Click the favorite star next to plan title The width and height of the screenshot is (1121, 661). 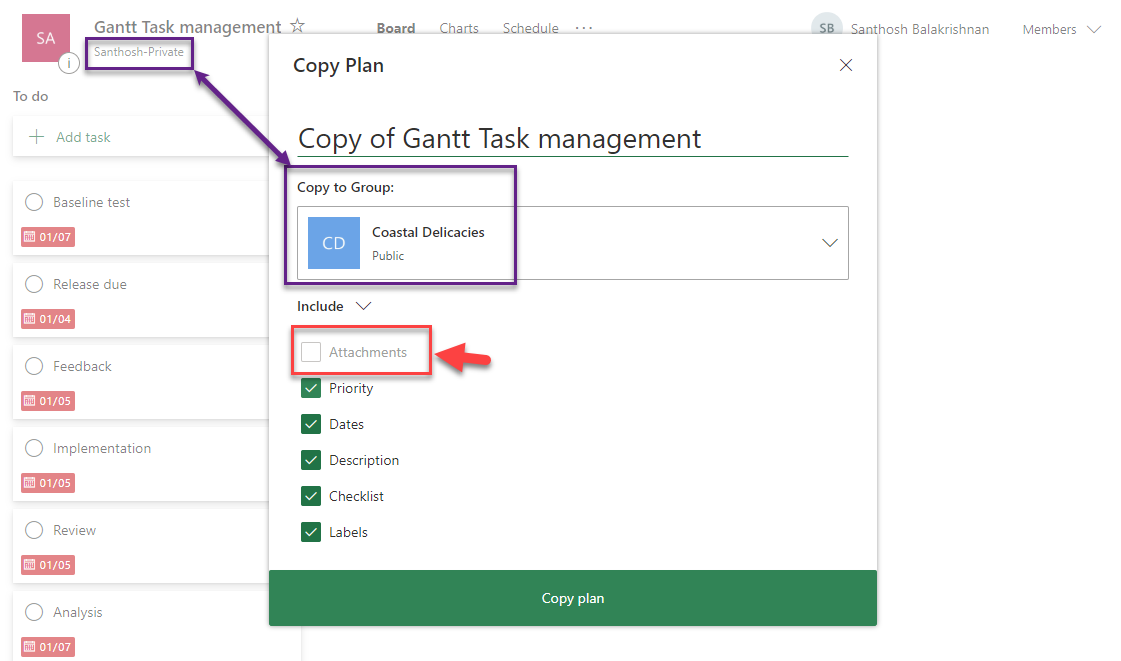pos(297,27)
